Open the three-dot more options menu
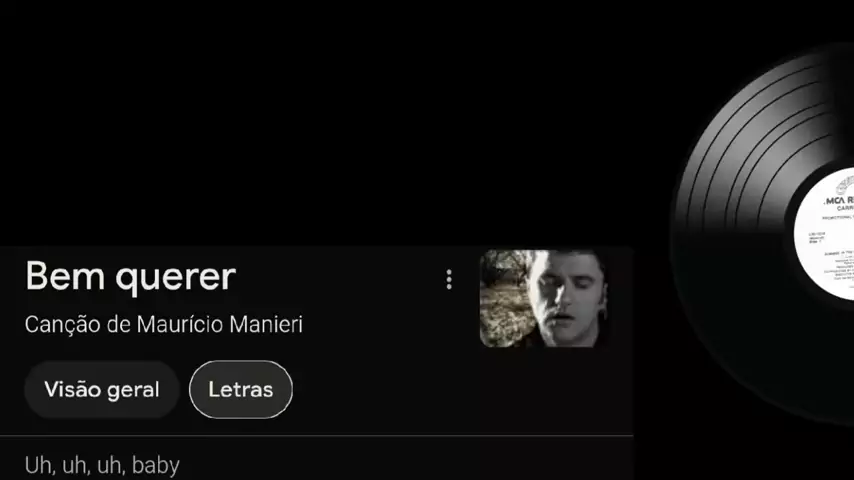Viewport: 854px width, 480px height. click(x=449, y=280)
